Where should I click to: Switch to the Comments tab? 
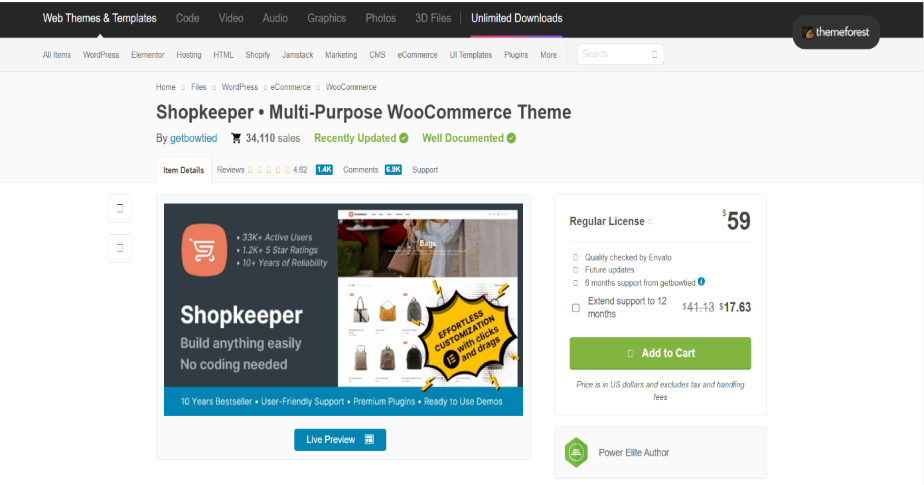click(372, 170)
